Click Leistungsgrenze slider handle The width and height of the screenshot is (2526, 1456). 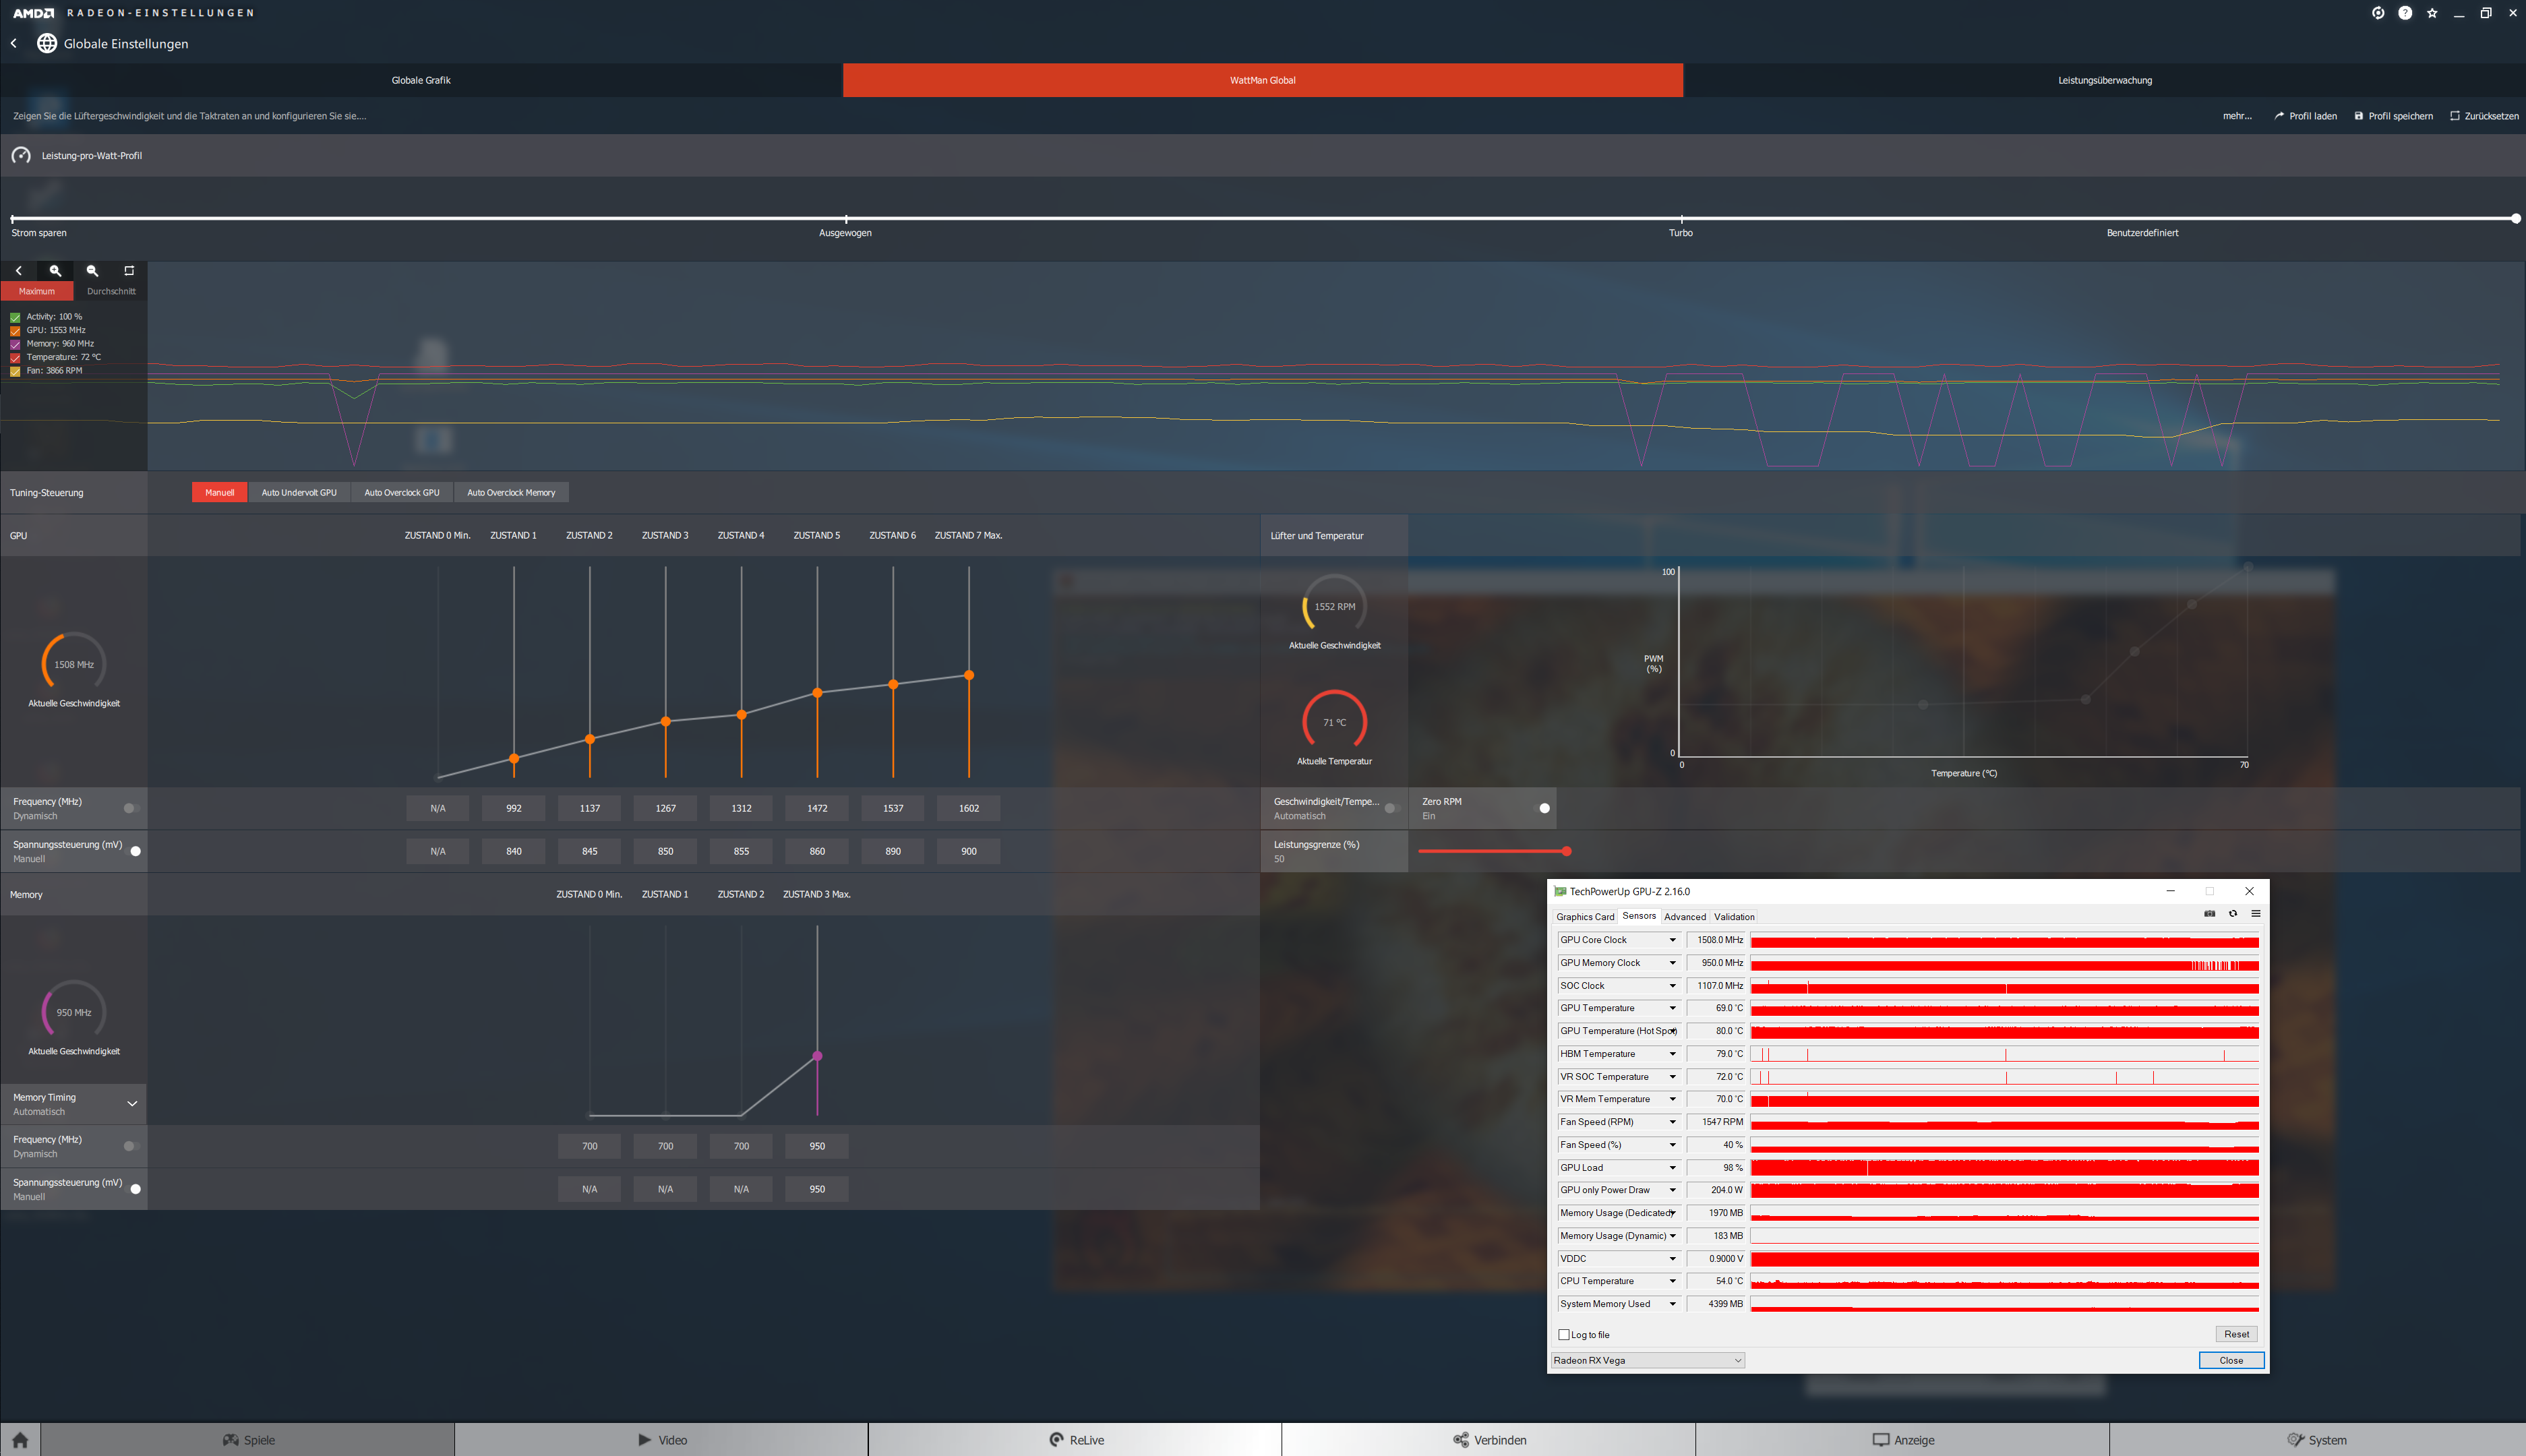1566,851
